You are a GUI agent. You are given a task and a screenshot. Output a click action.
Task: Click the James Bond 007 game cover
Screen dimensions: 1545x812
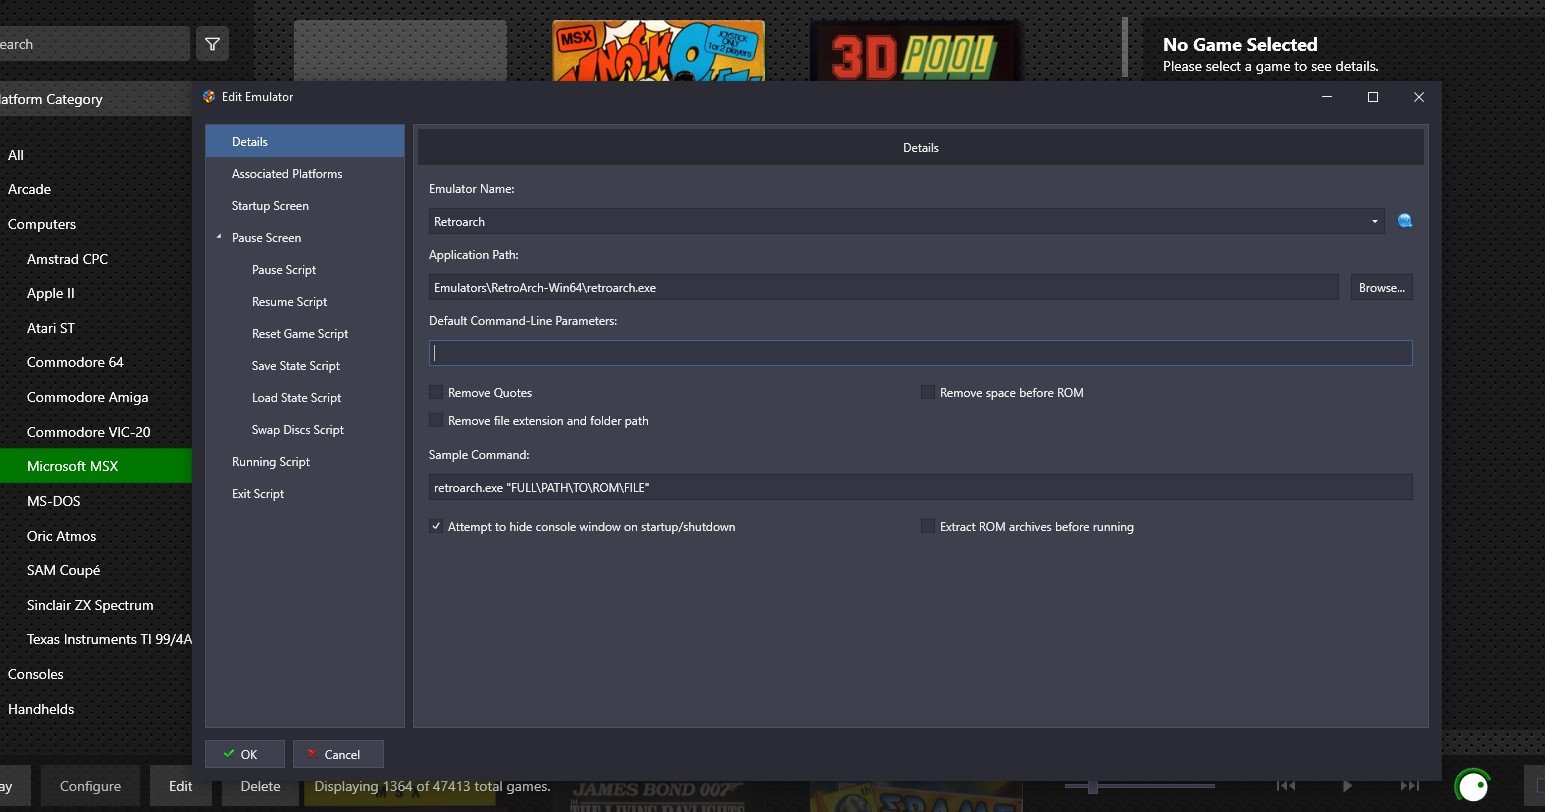658,796
